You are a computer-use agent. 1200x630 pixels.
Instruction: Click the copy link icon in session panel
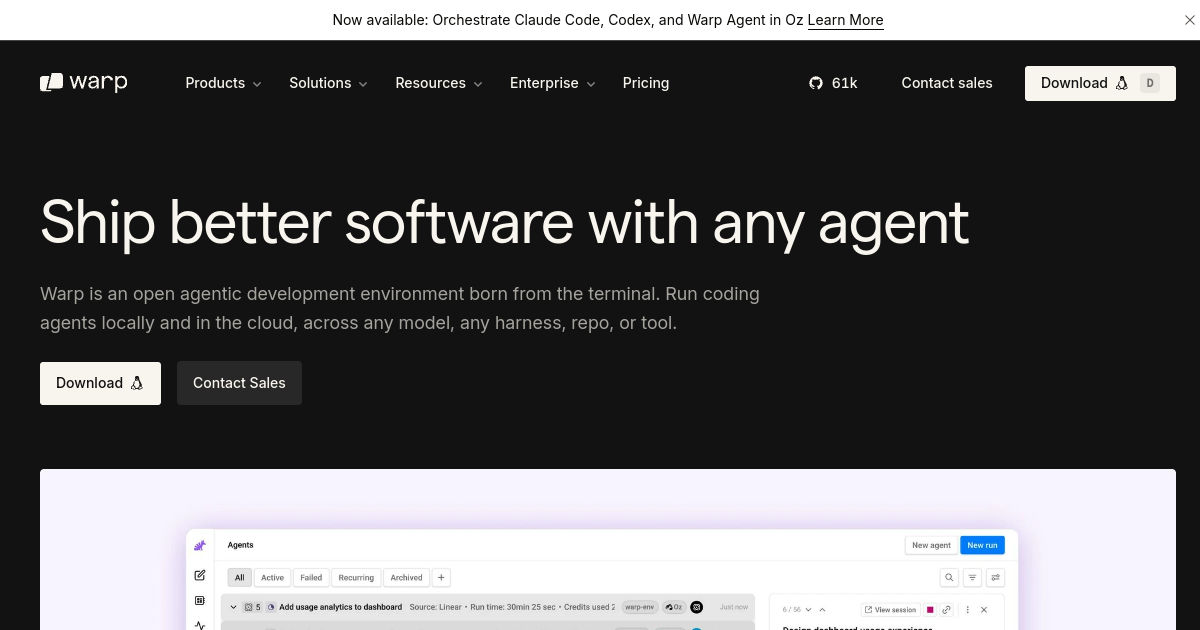[x=947, y=609]
